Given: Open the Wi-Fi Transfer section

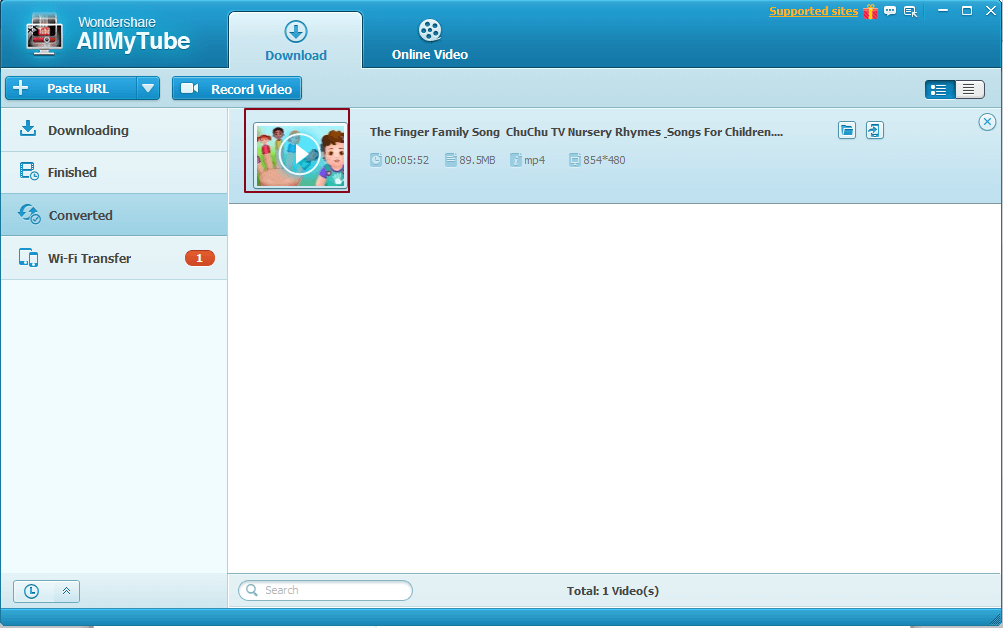Looking at the screenshot, I should coord(114,258).
